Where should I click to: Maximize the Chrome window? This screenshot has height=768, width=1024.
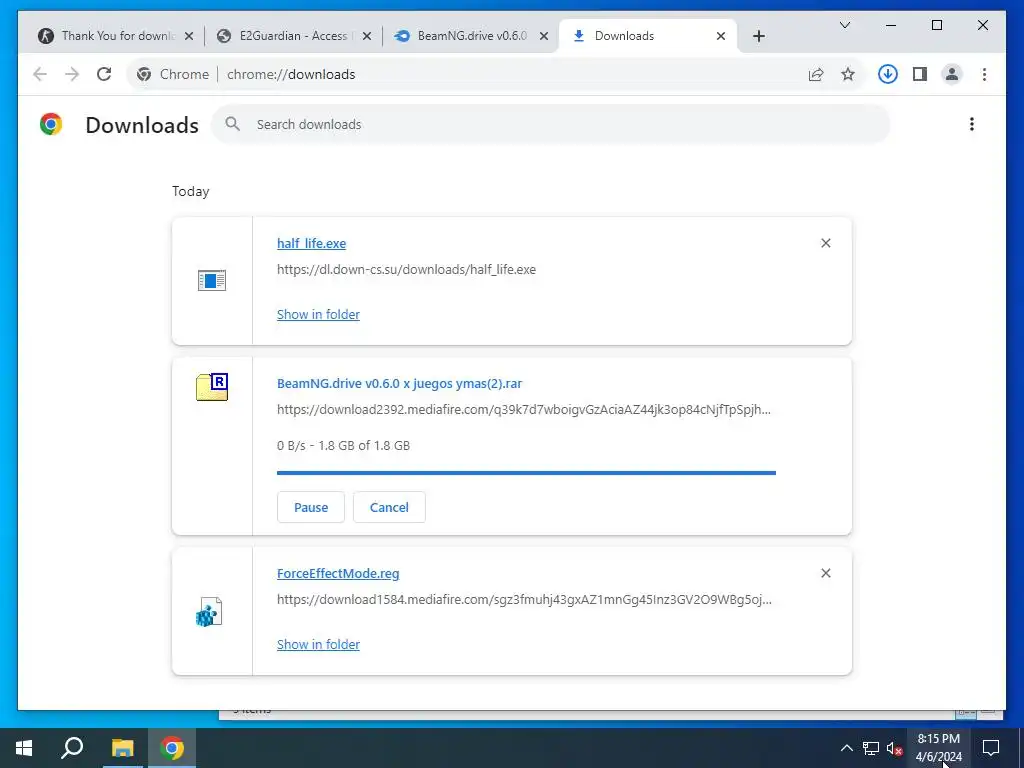click(936, 25)
